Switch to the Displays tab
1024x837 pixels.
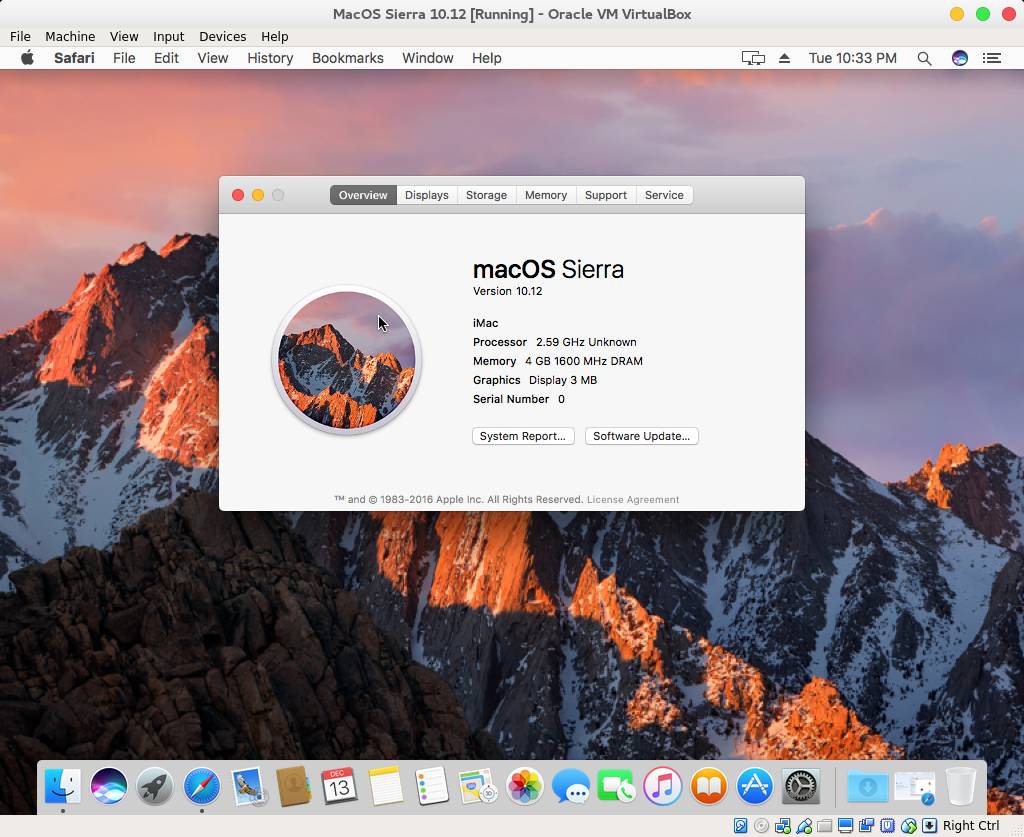426,195
